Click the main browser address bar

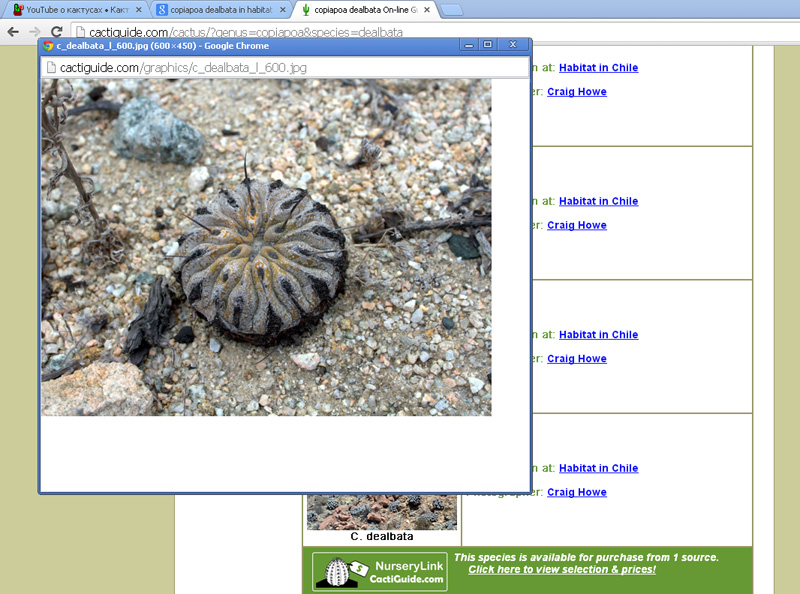[434, 32]
